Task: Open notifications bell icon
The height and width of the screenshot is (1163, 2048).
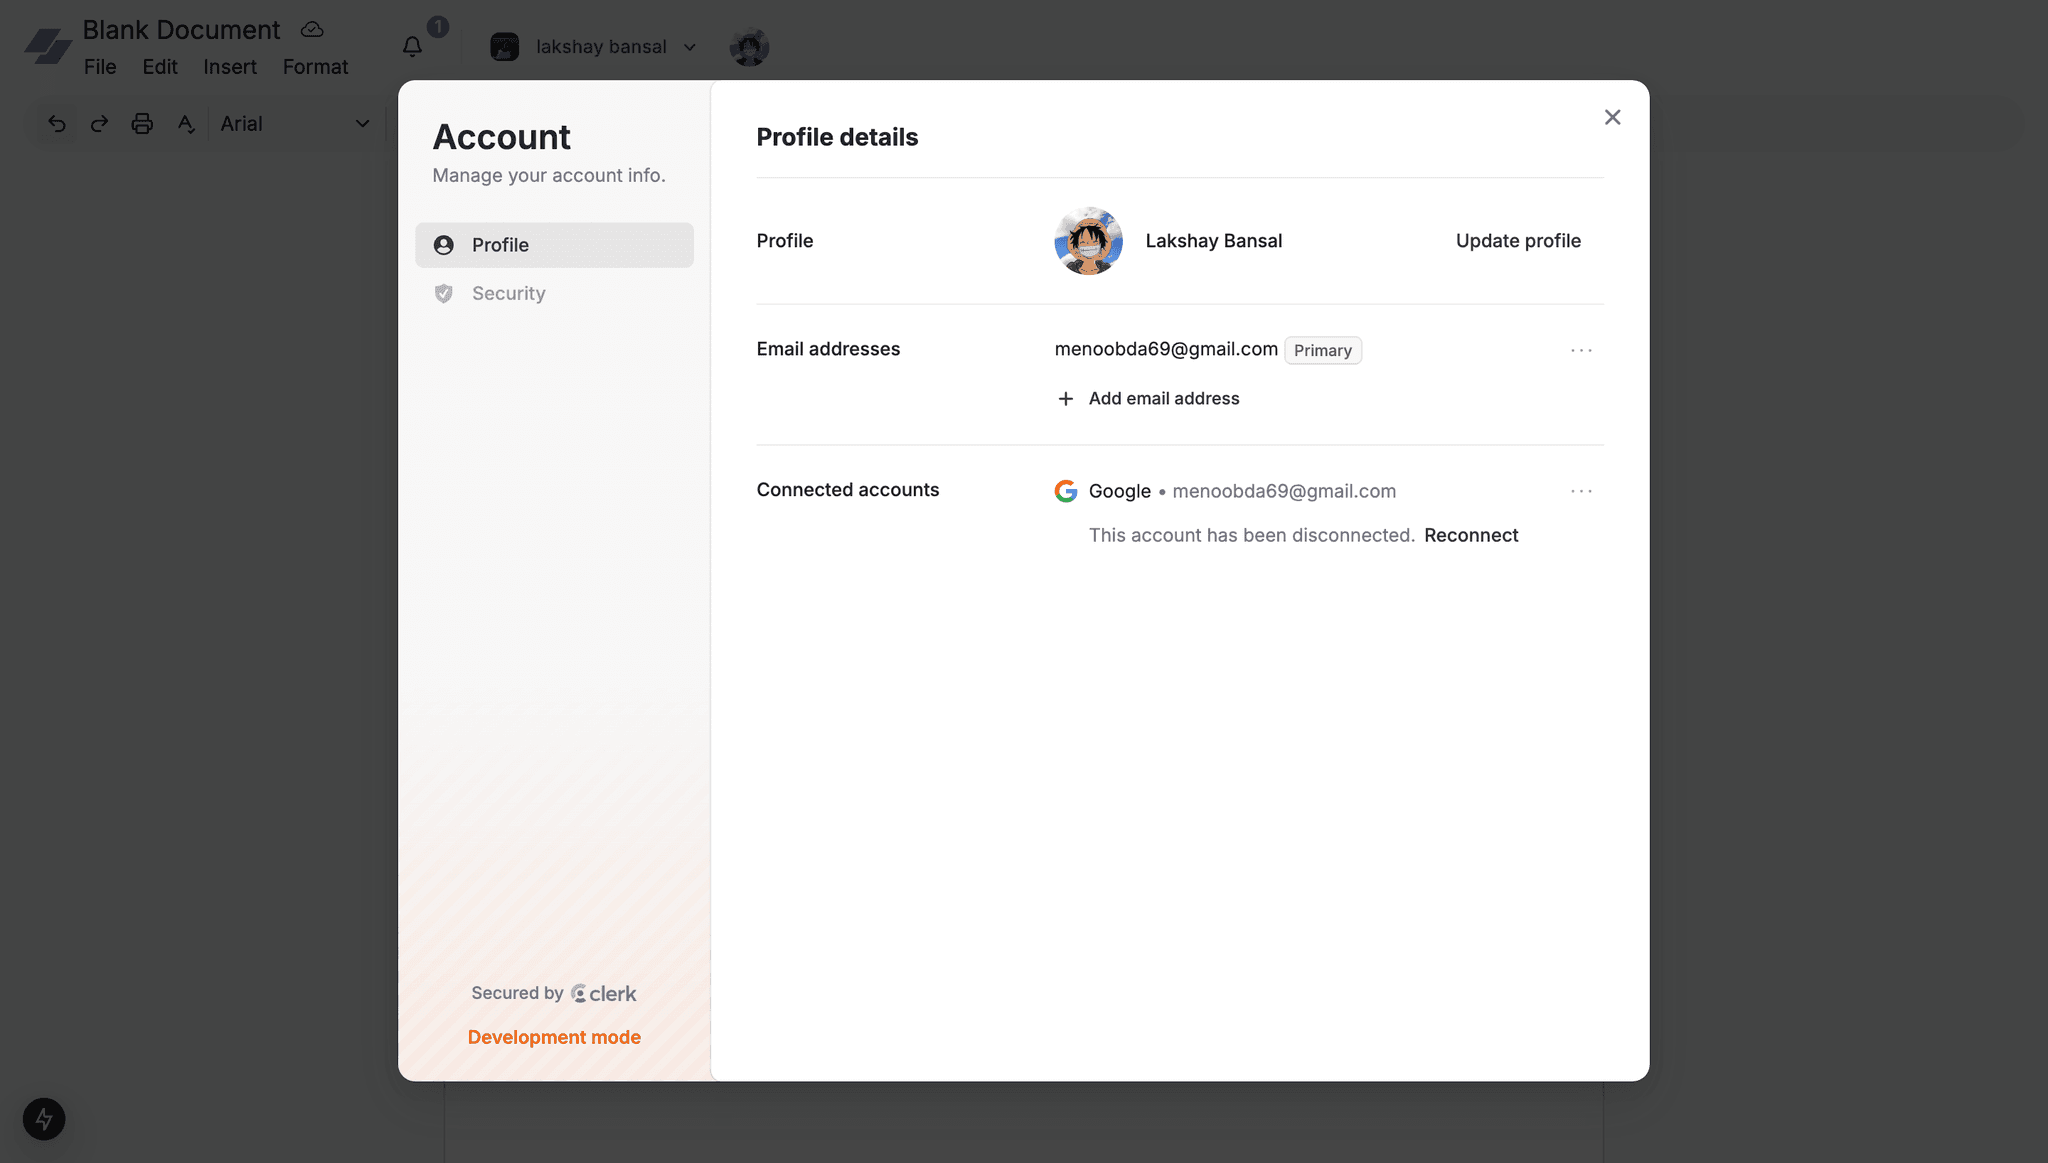Action: pyautogui.click(x=412, y=47)
